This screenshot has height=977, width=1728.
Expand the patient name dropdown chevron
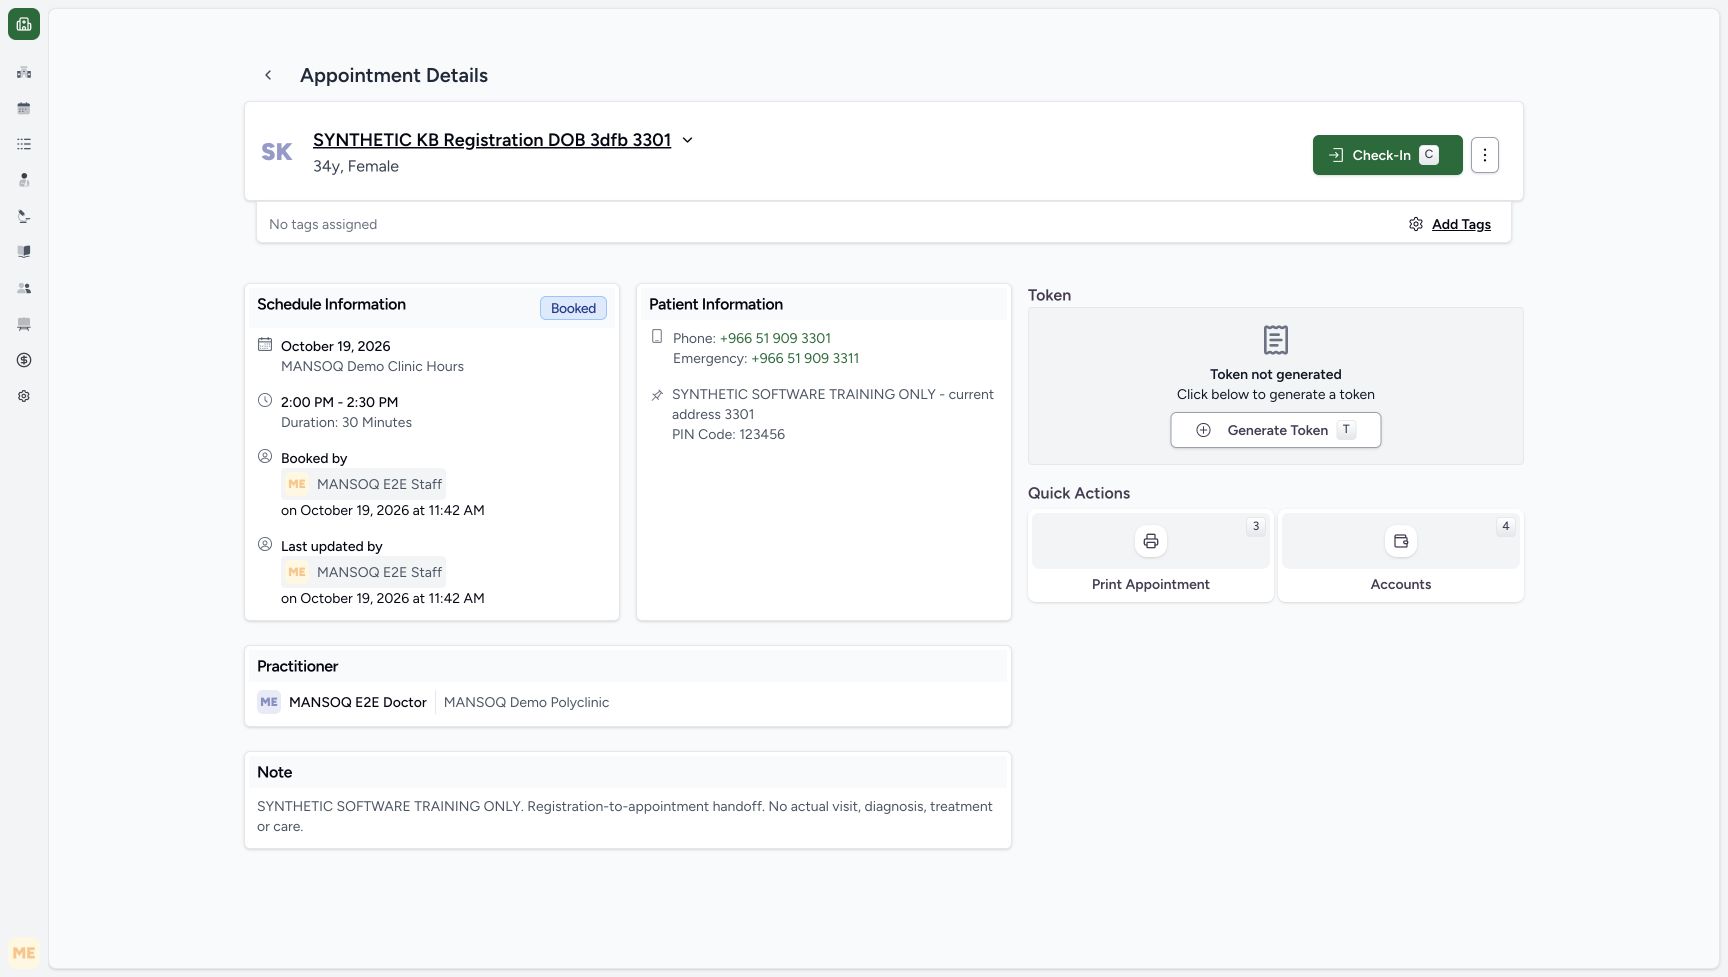688,140
